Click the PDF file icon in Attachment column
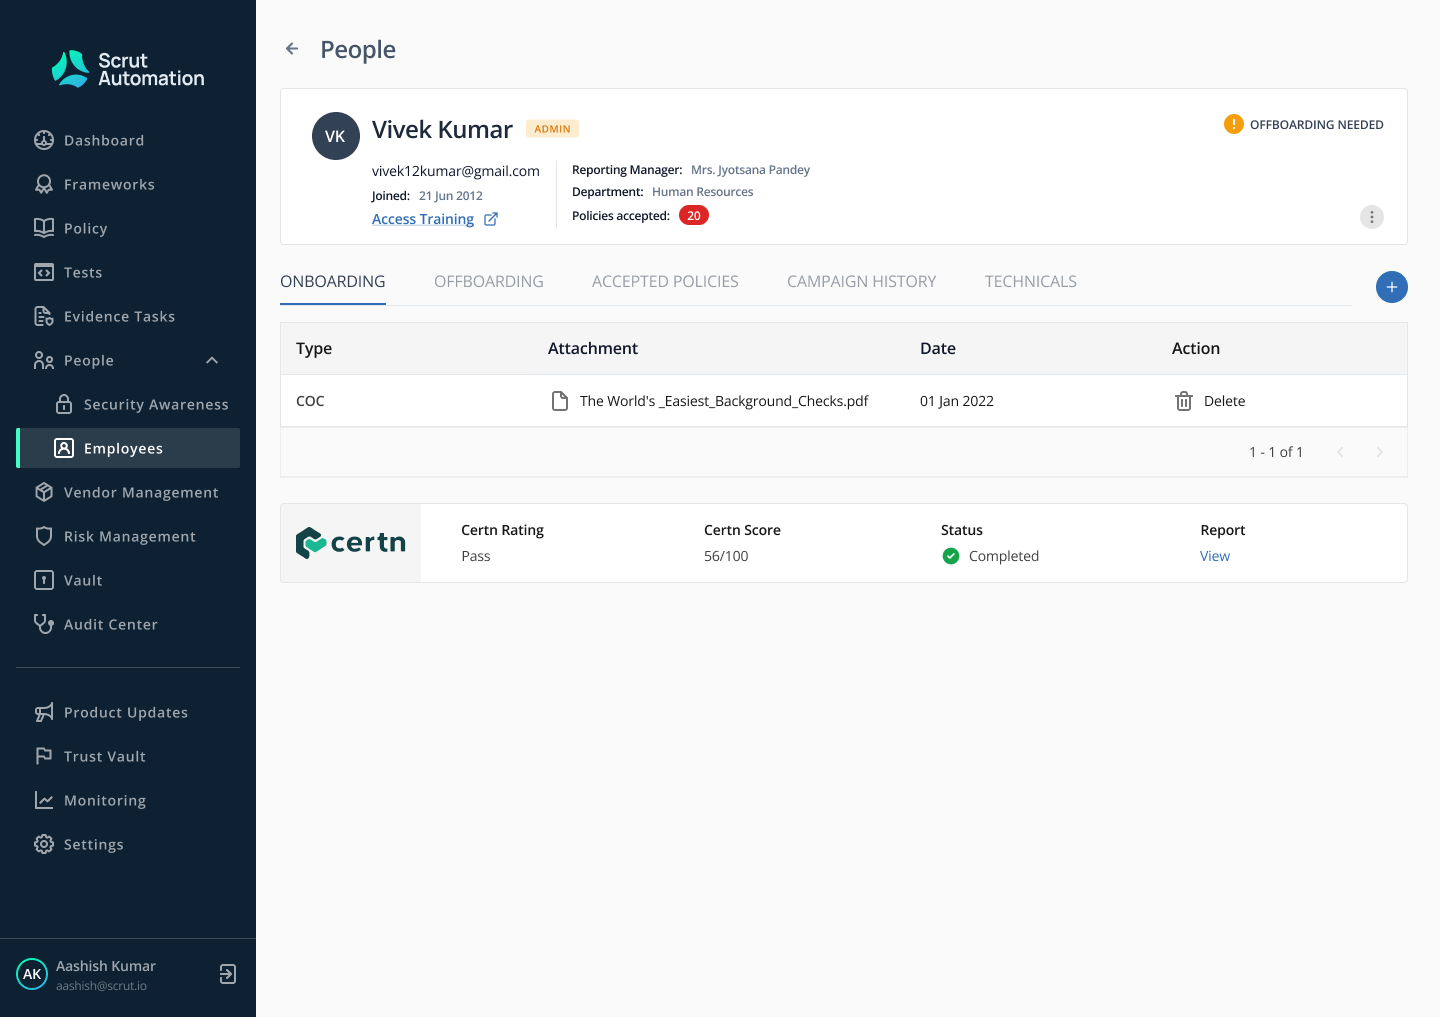Screen dimensions: 1440x1017 pyautogui.click(x=560, y=401)
